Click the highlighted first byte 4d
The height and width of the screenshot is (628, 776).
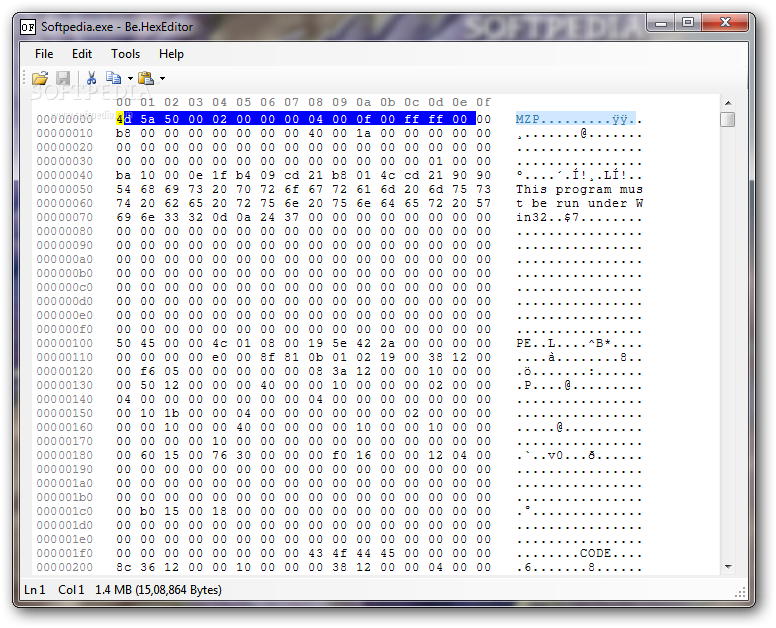pos(124,119)
